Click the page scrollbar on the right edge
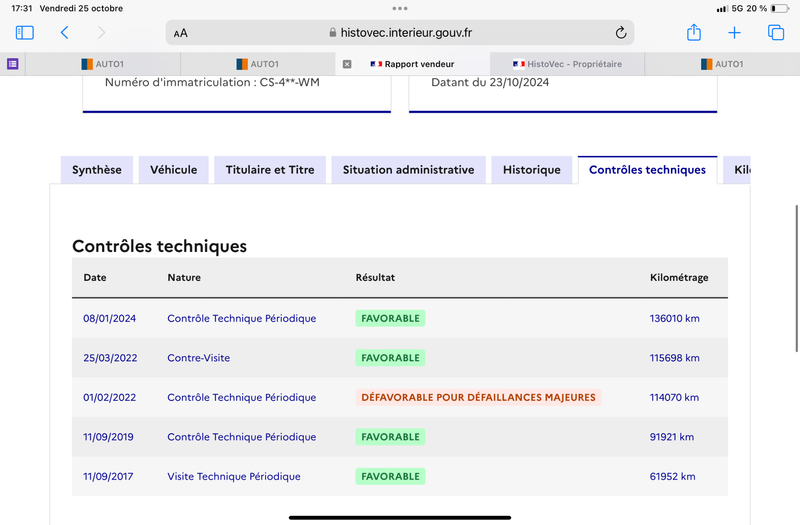The image size is (800, 525). click(796, 279)
